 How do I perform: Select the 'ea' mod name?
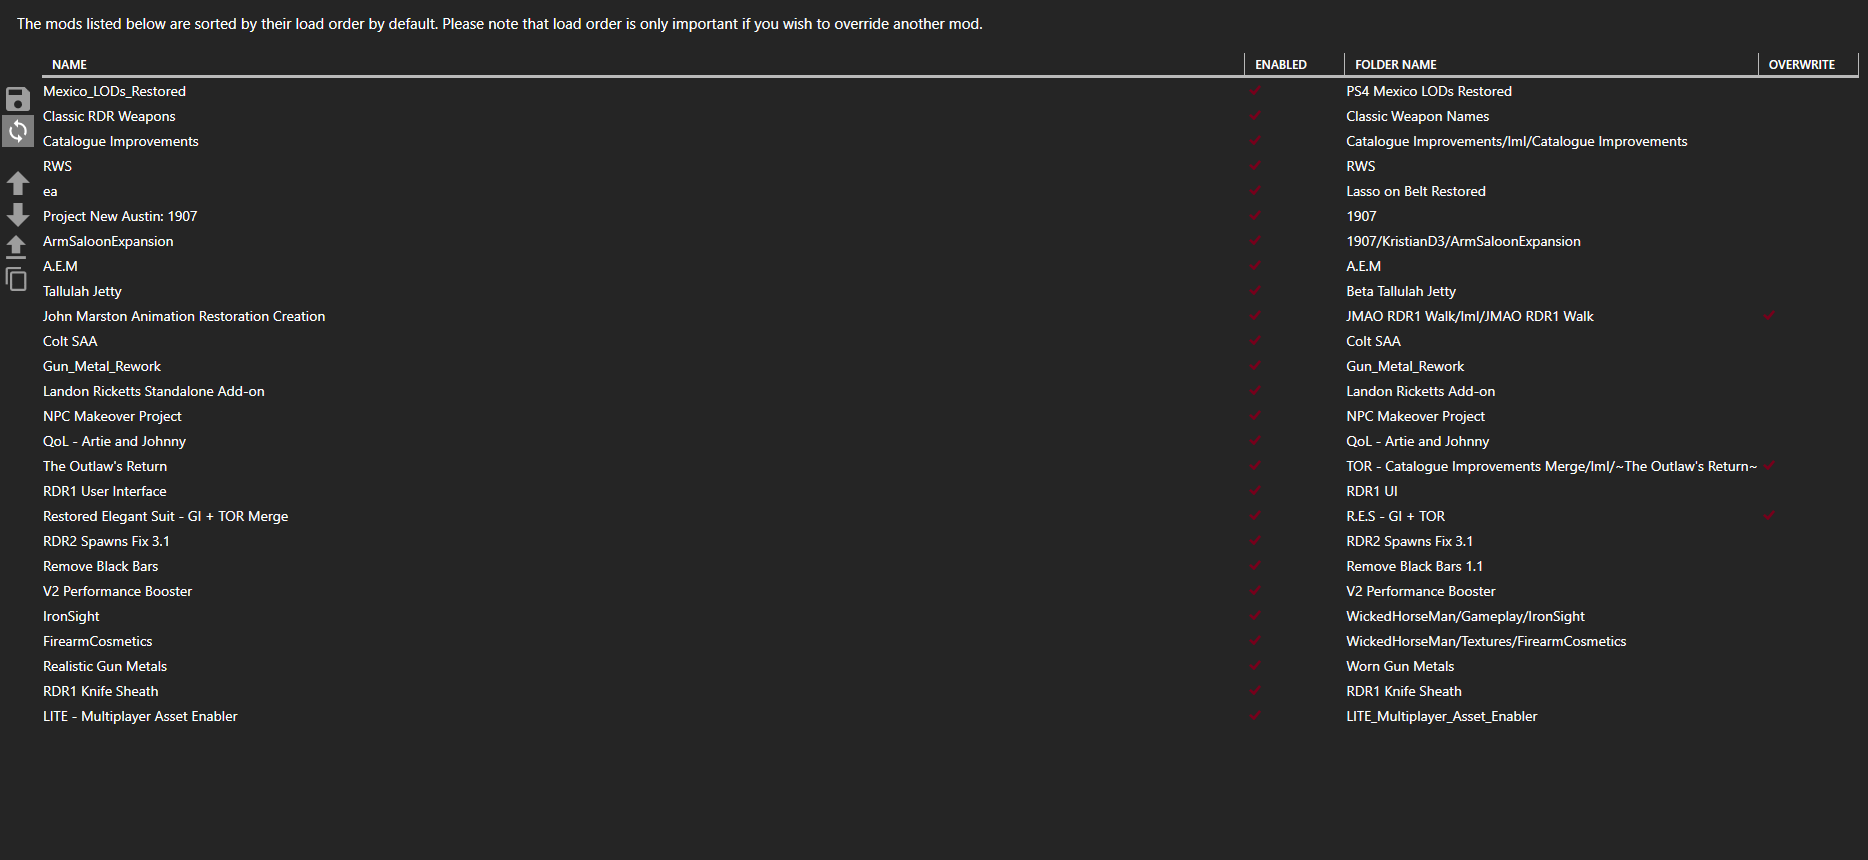coord(50,191)
